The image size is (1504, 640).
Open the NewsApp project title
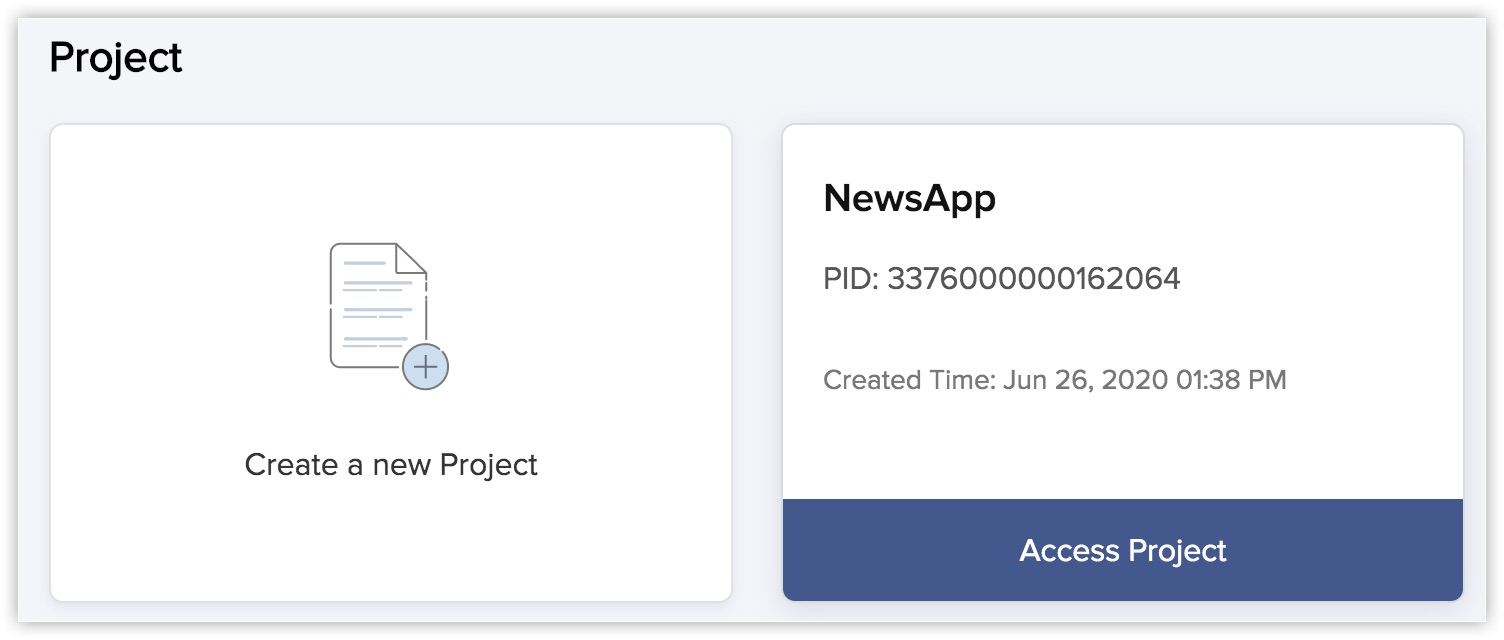coord(909,199)
